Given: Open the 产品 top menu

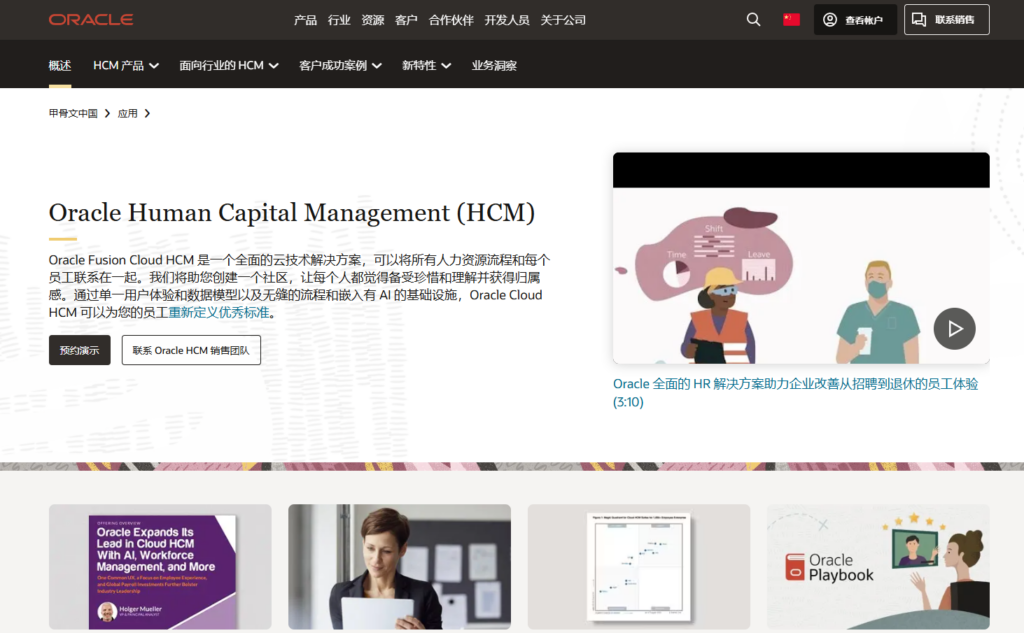Looking at the screenshot, I should pyautogui.click(x=305, y=20).
